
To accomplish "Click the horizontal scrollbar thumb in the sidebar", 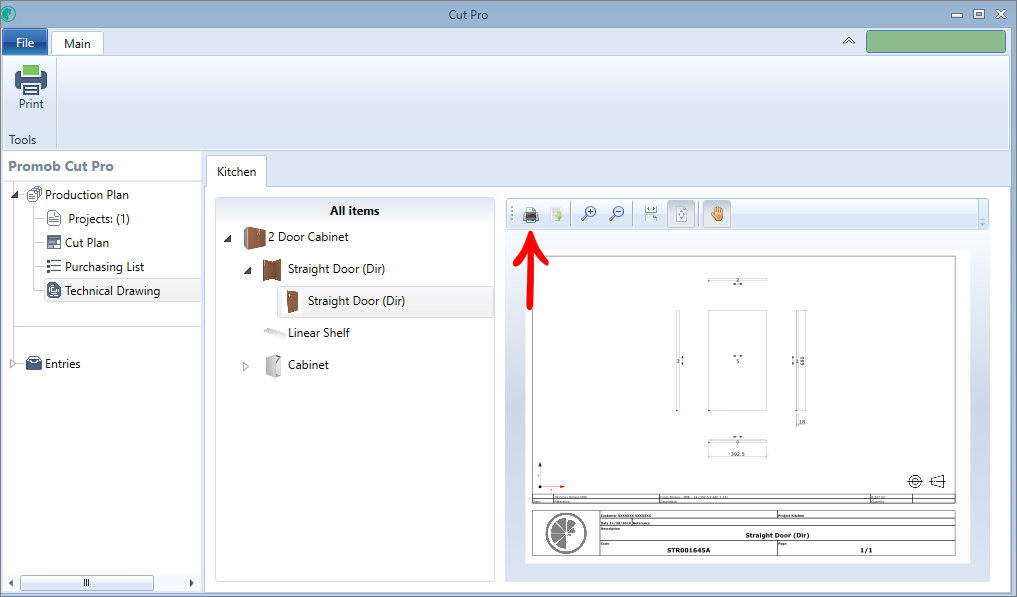I will [87, 583].
